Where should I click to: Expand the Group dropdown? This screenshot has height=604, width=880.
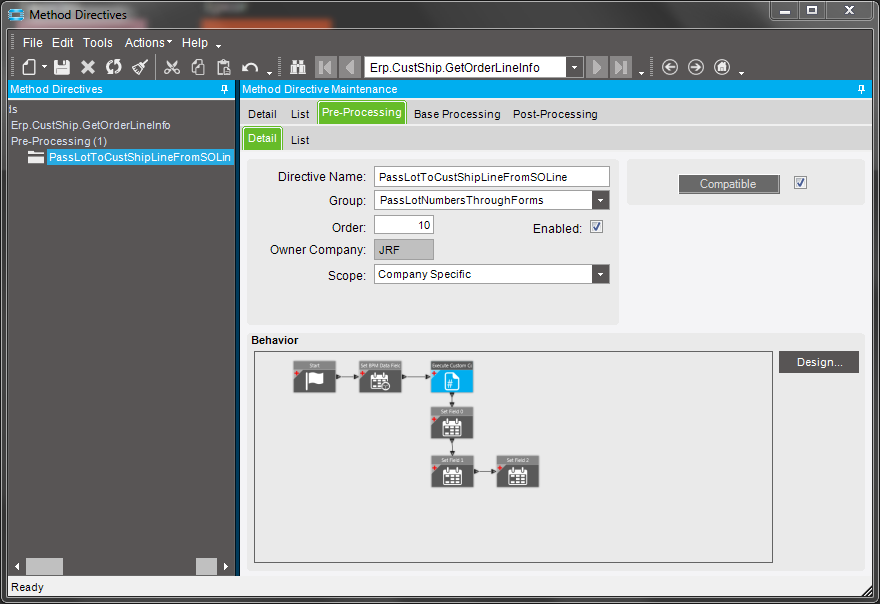point(601,200)
